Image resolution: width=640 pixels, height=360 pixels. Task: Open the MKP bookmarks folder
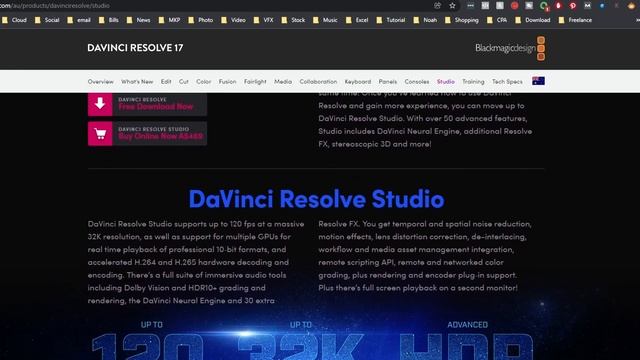click(x=169, y=20)
